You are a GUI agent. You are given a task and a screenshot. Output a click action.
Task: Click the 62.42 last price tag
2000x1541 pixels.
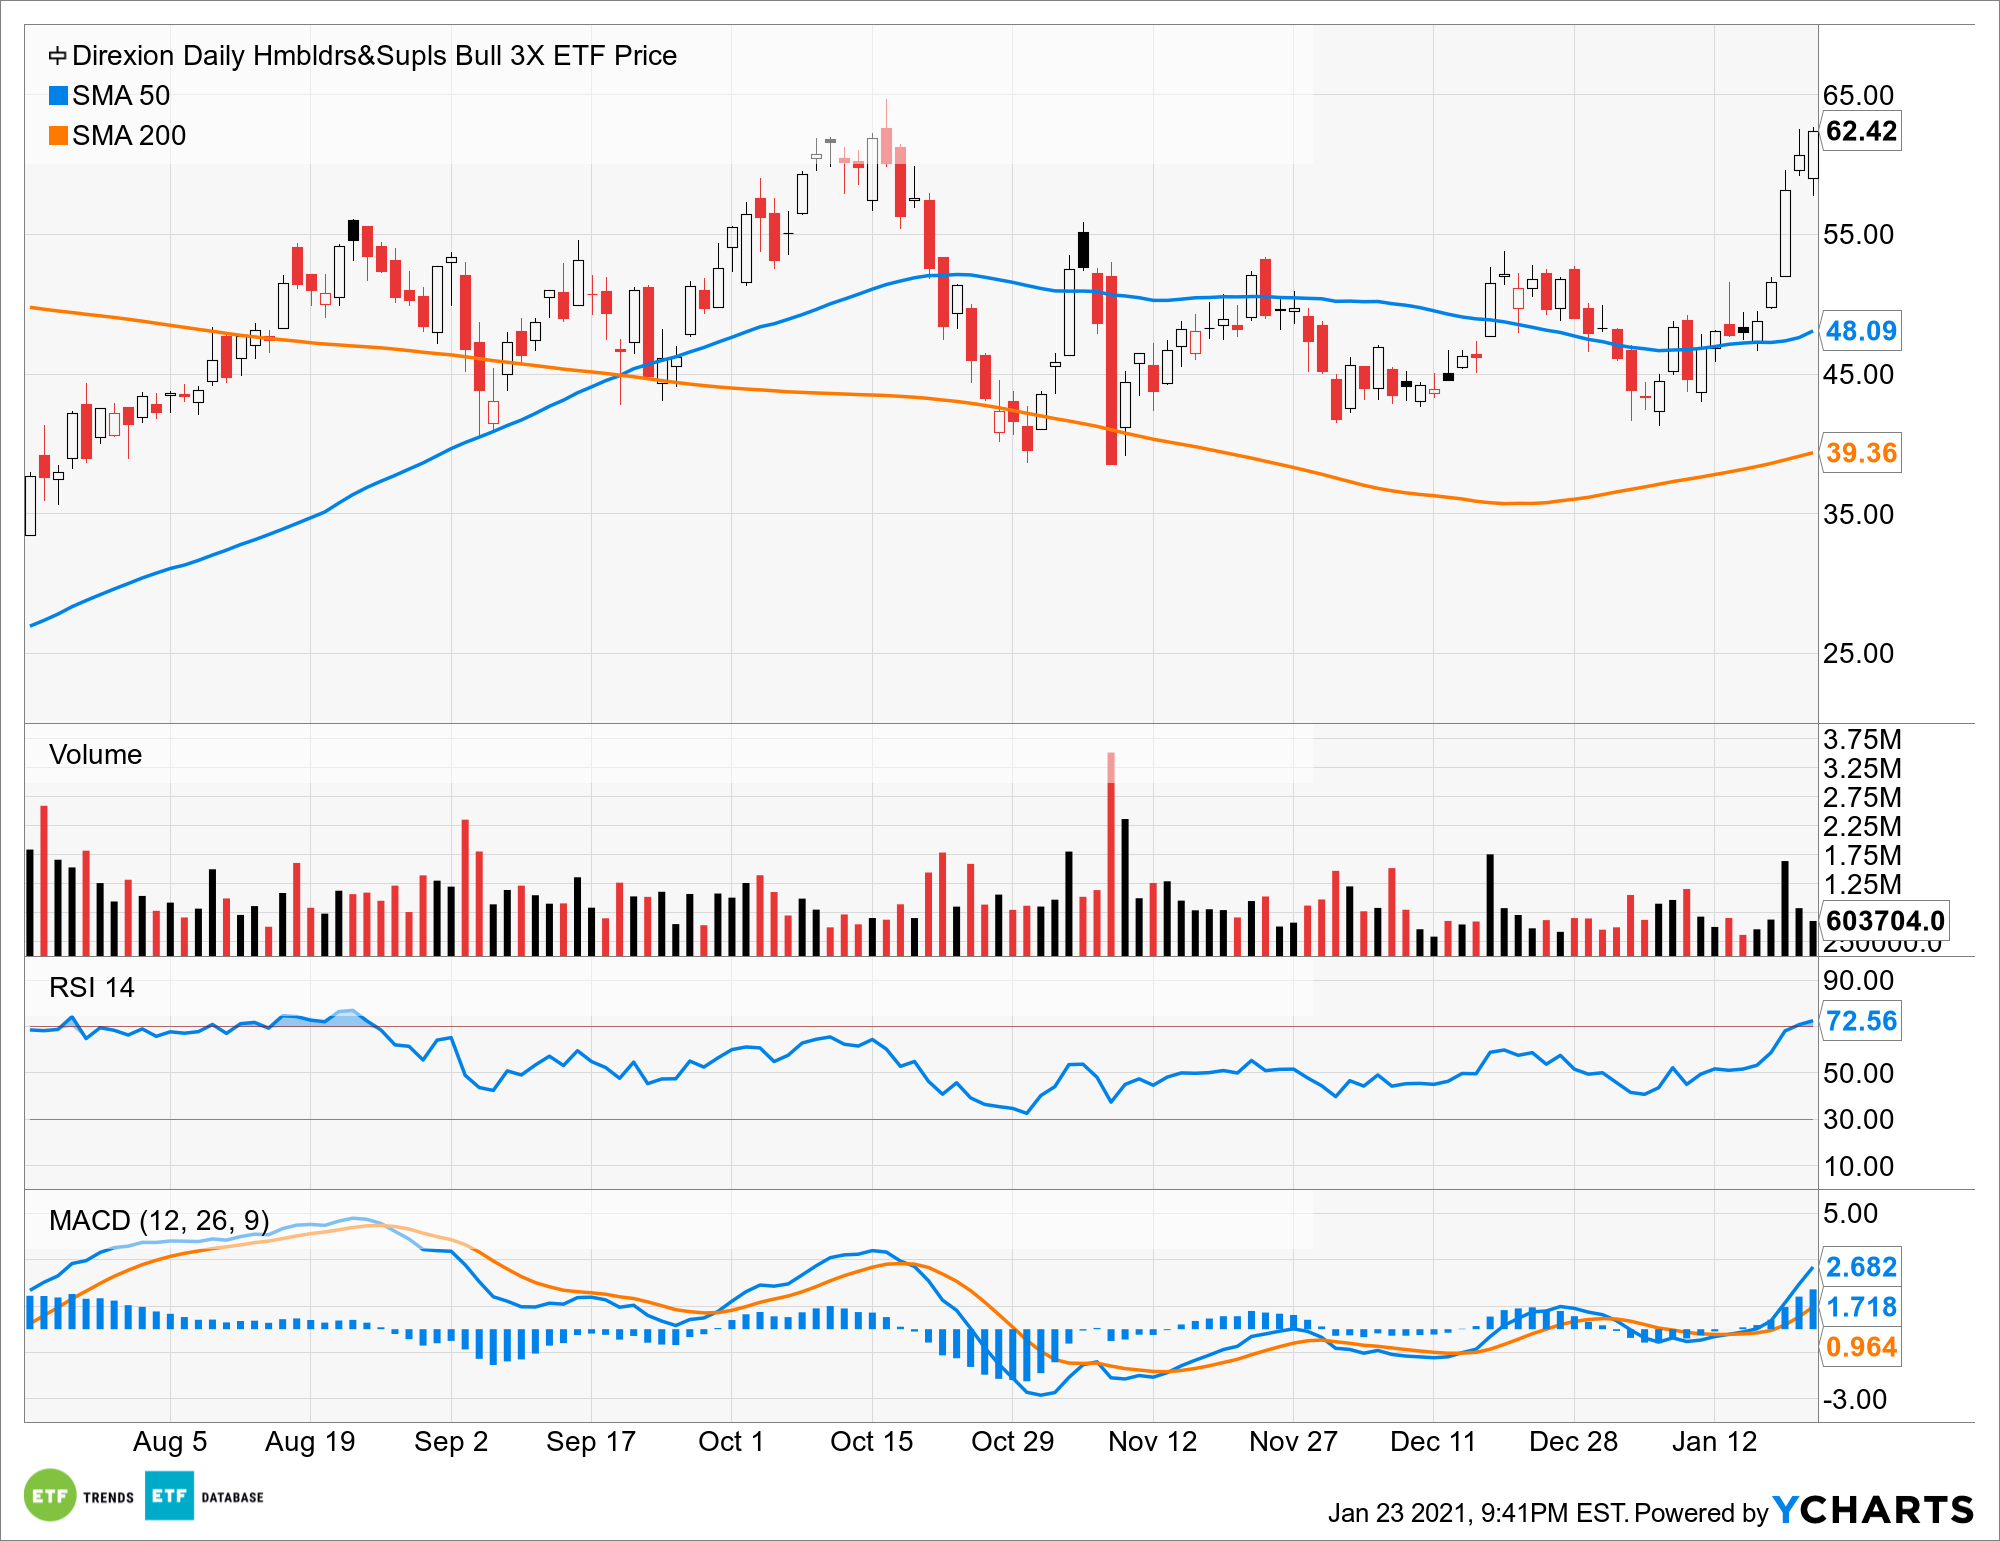(x=1860, y=131)
